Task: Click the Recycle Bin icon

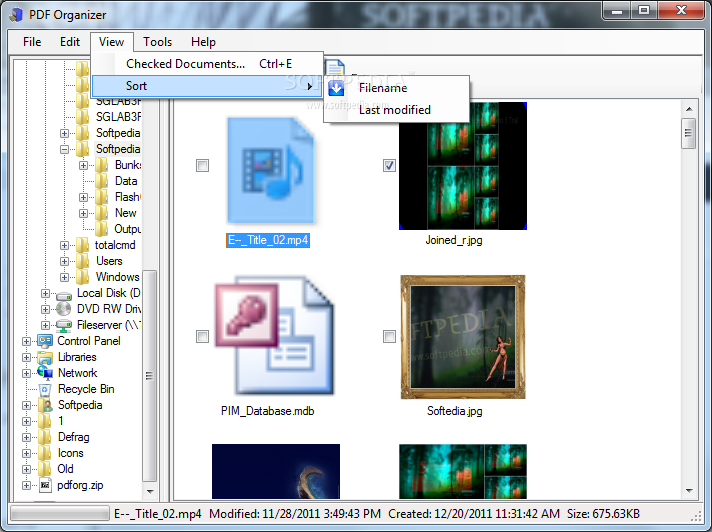Action: point(44,389)
